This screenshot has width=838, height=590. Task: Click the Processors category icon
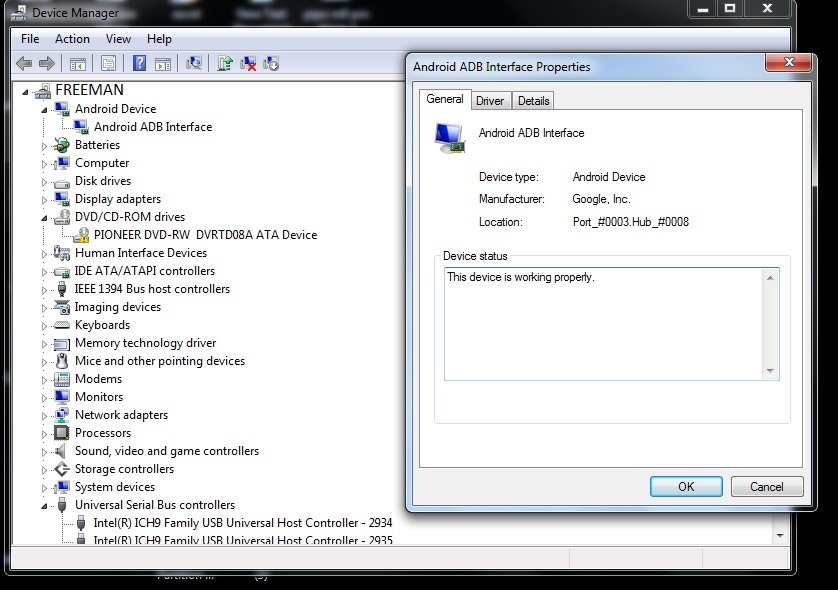pyautogui.click(x=62, y=433)
